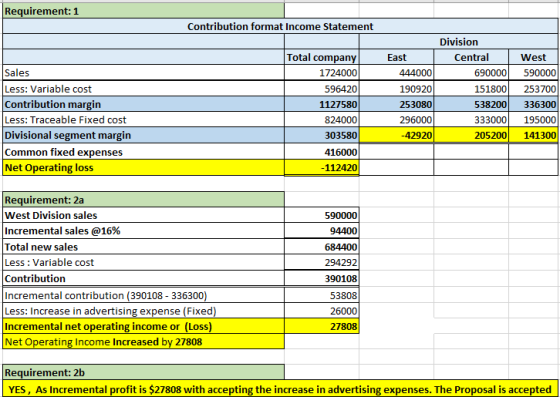Select net operating loss value -112420

pos(322,167)
